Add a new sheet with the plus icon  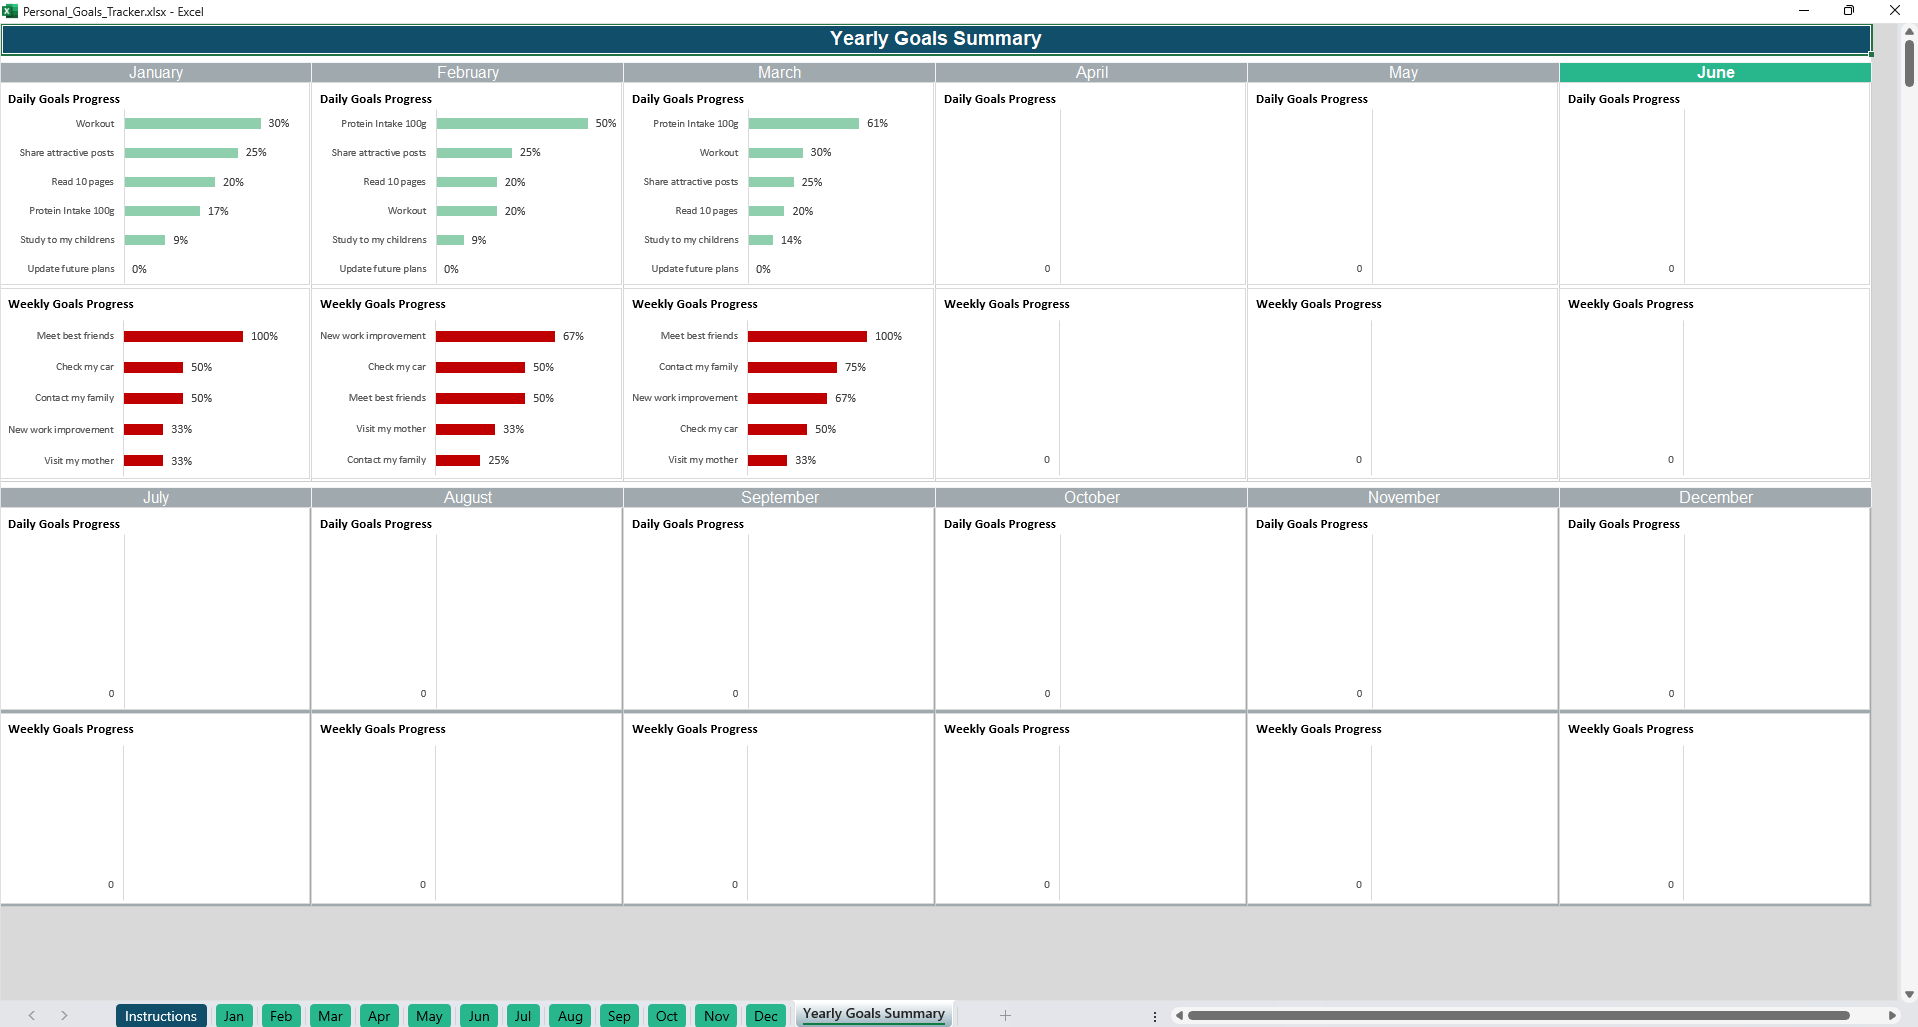1005,1015
